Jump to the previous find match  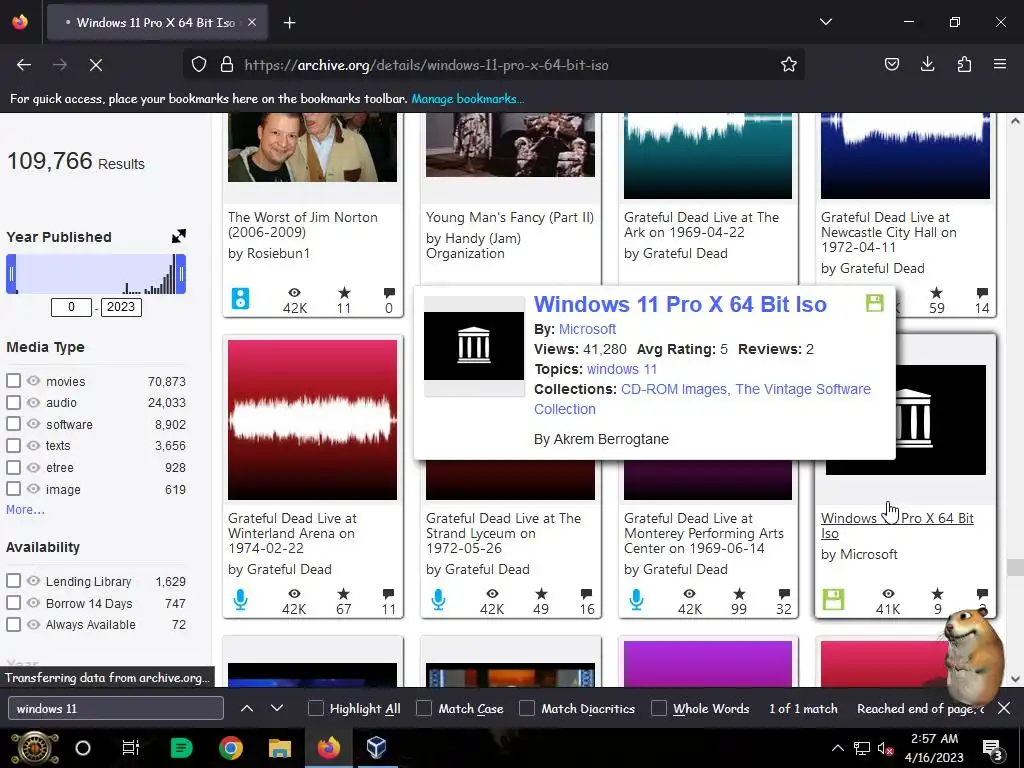point(247,709)
